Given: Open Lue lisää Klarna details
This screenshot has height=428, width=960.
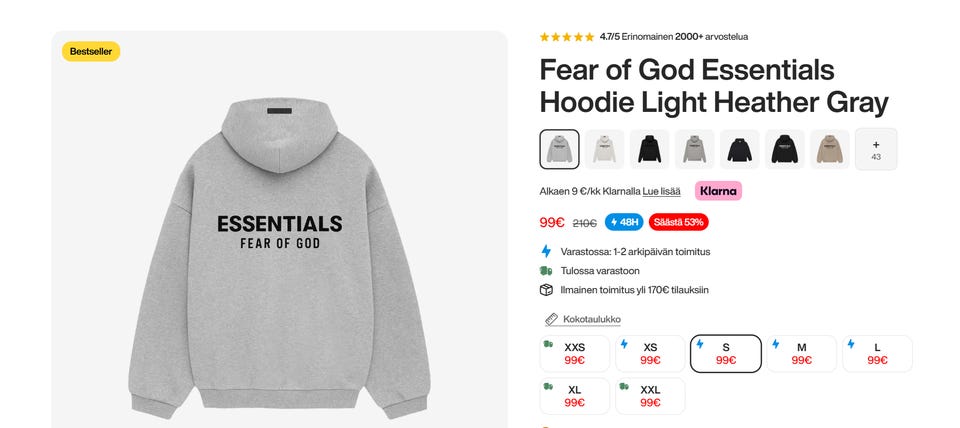Looking at the screenshot, I should click(661, 191).
